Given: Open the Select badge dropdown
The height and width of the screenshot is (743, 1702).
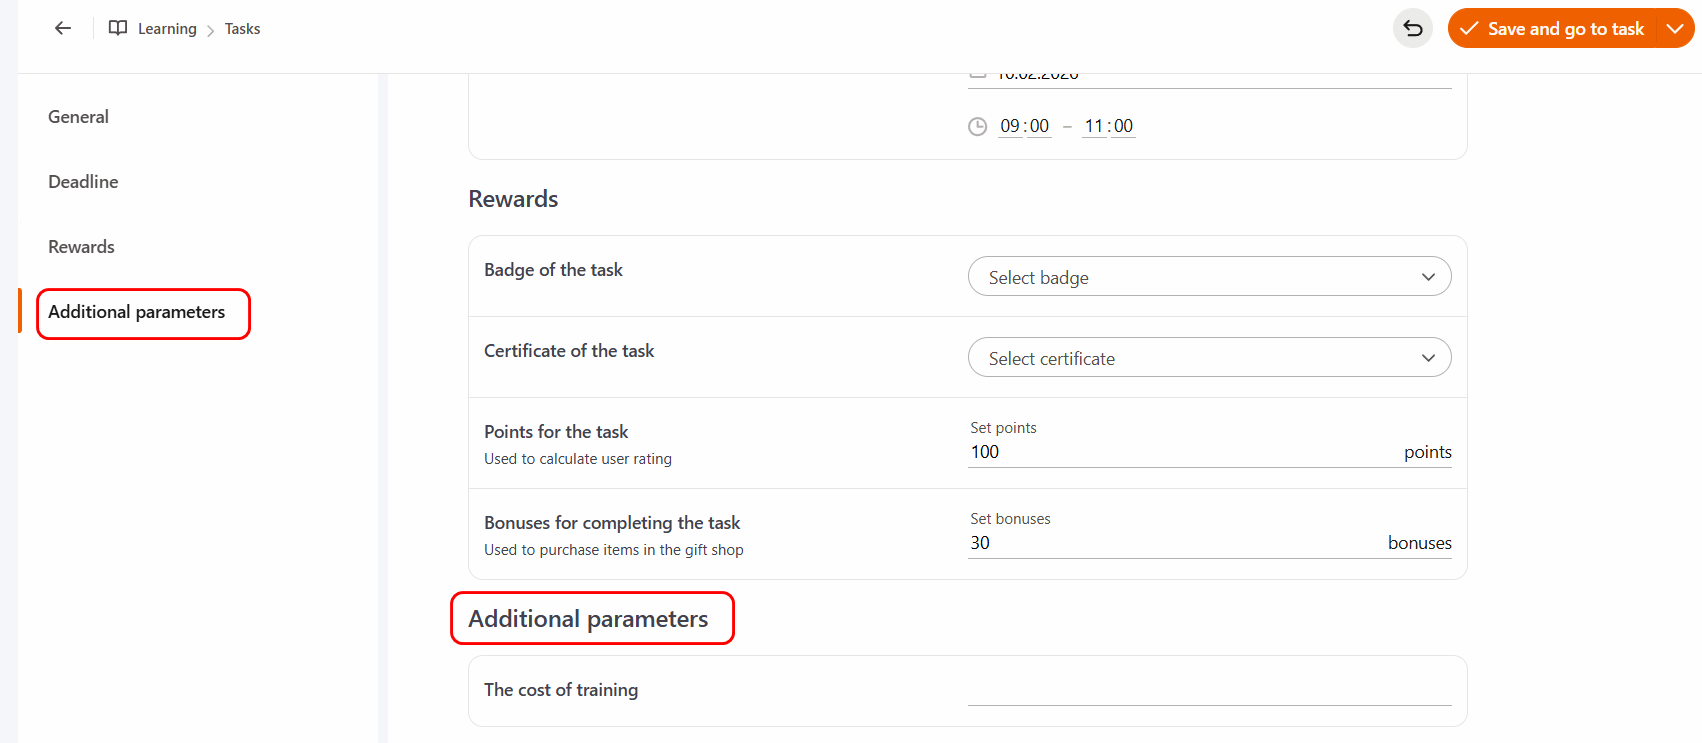Looking at the screenshot, I should coord(1209,277).
